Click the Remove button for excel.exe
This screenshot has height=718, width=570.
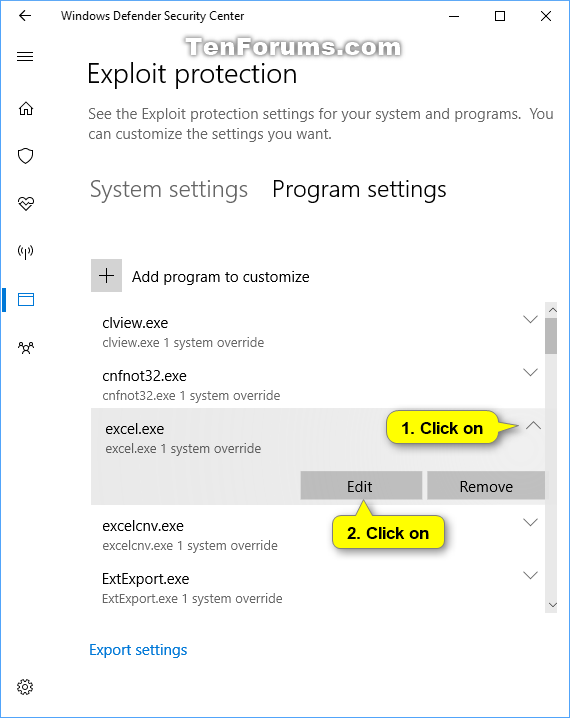[x=486, y=486]
